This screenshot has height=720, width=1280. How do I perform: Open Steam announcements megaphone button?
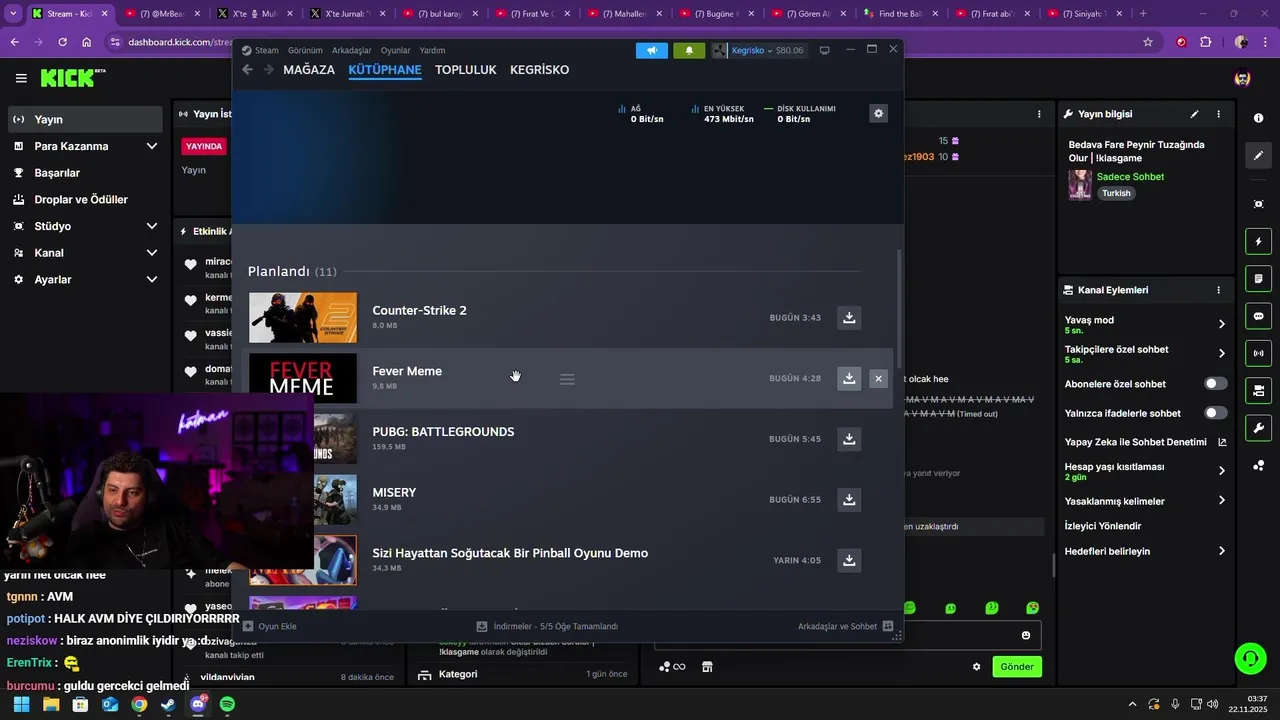click(x=652, y=50)
